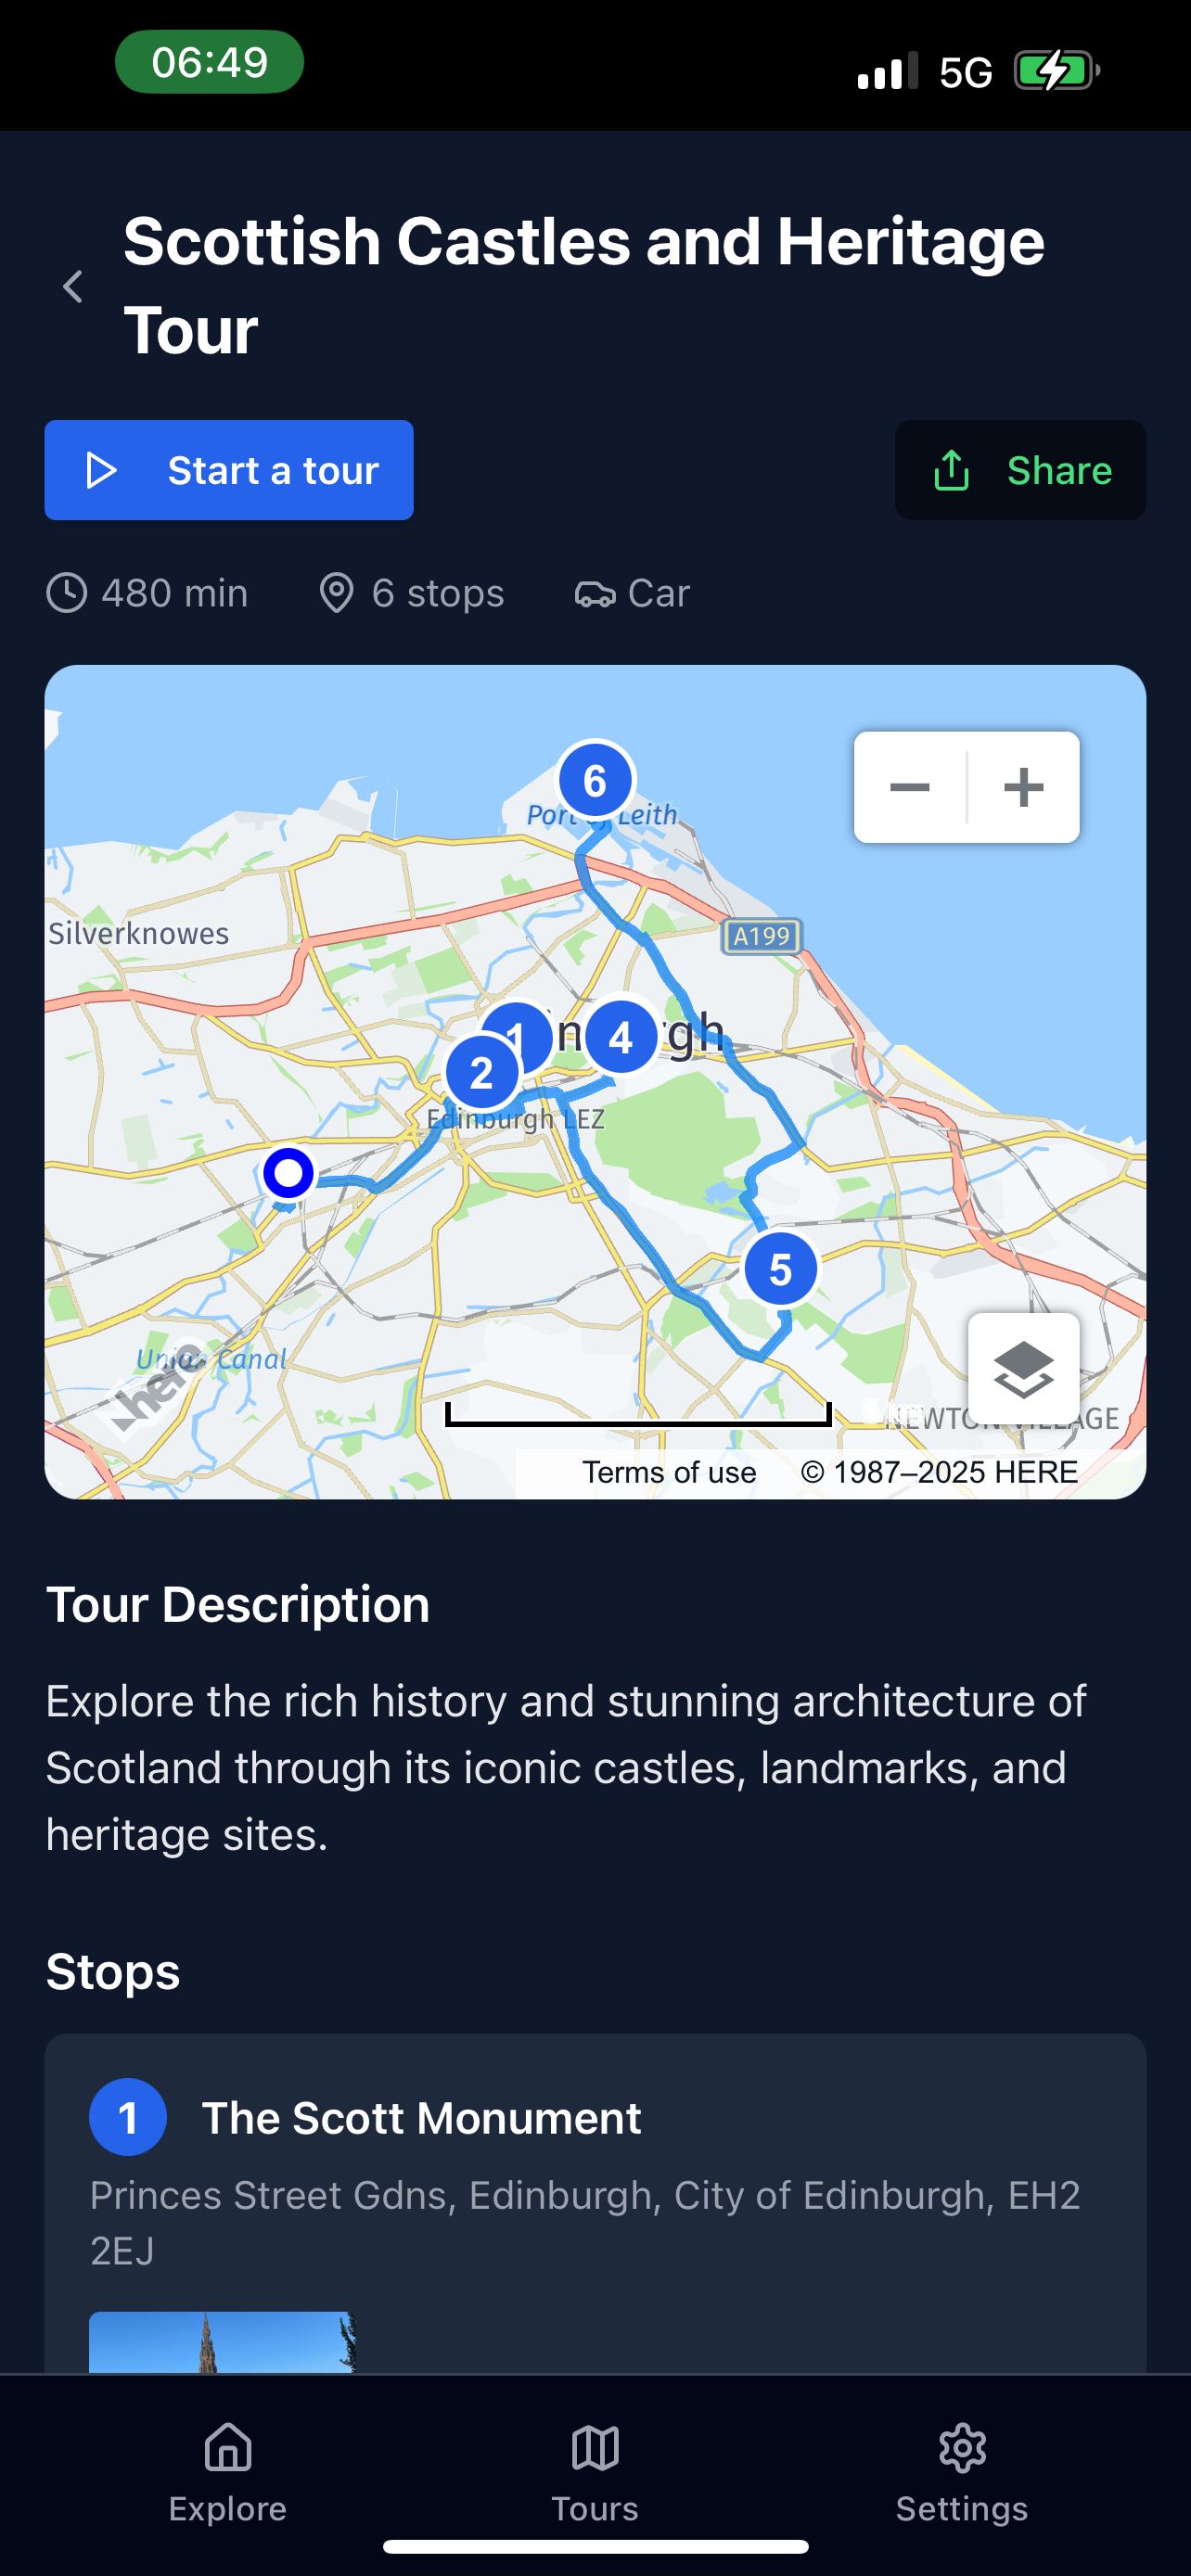Switch to the Tours tab

click(x=595, y=2472)
